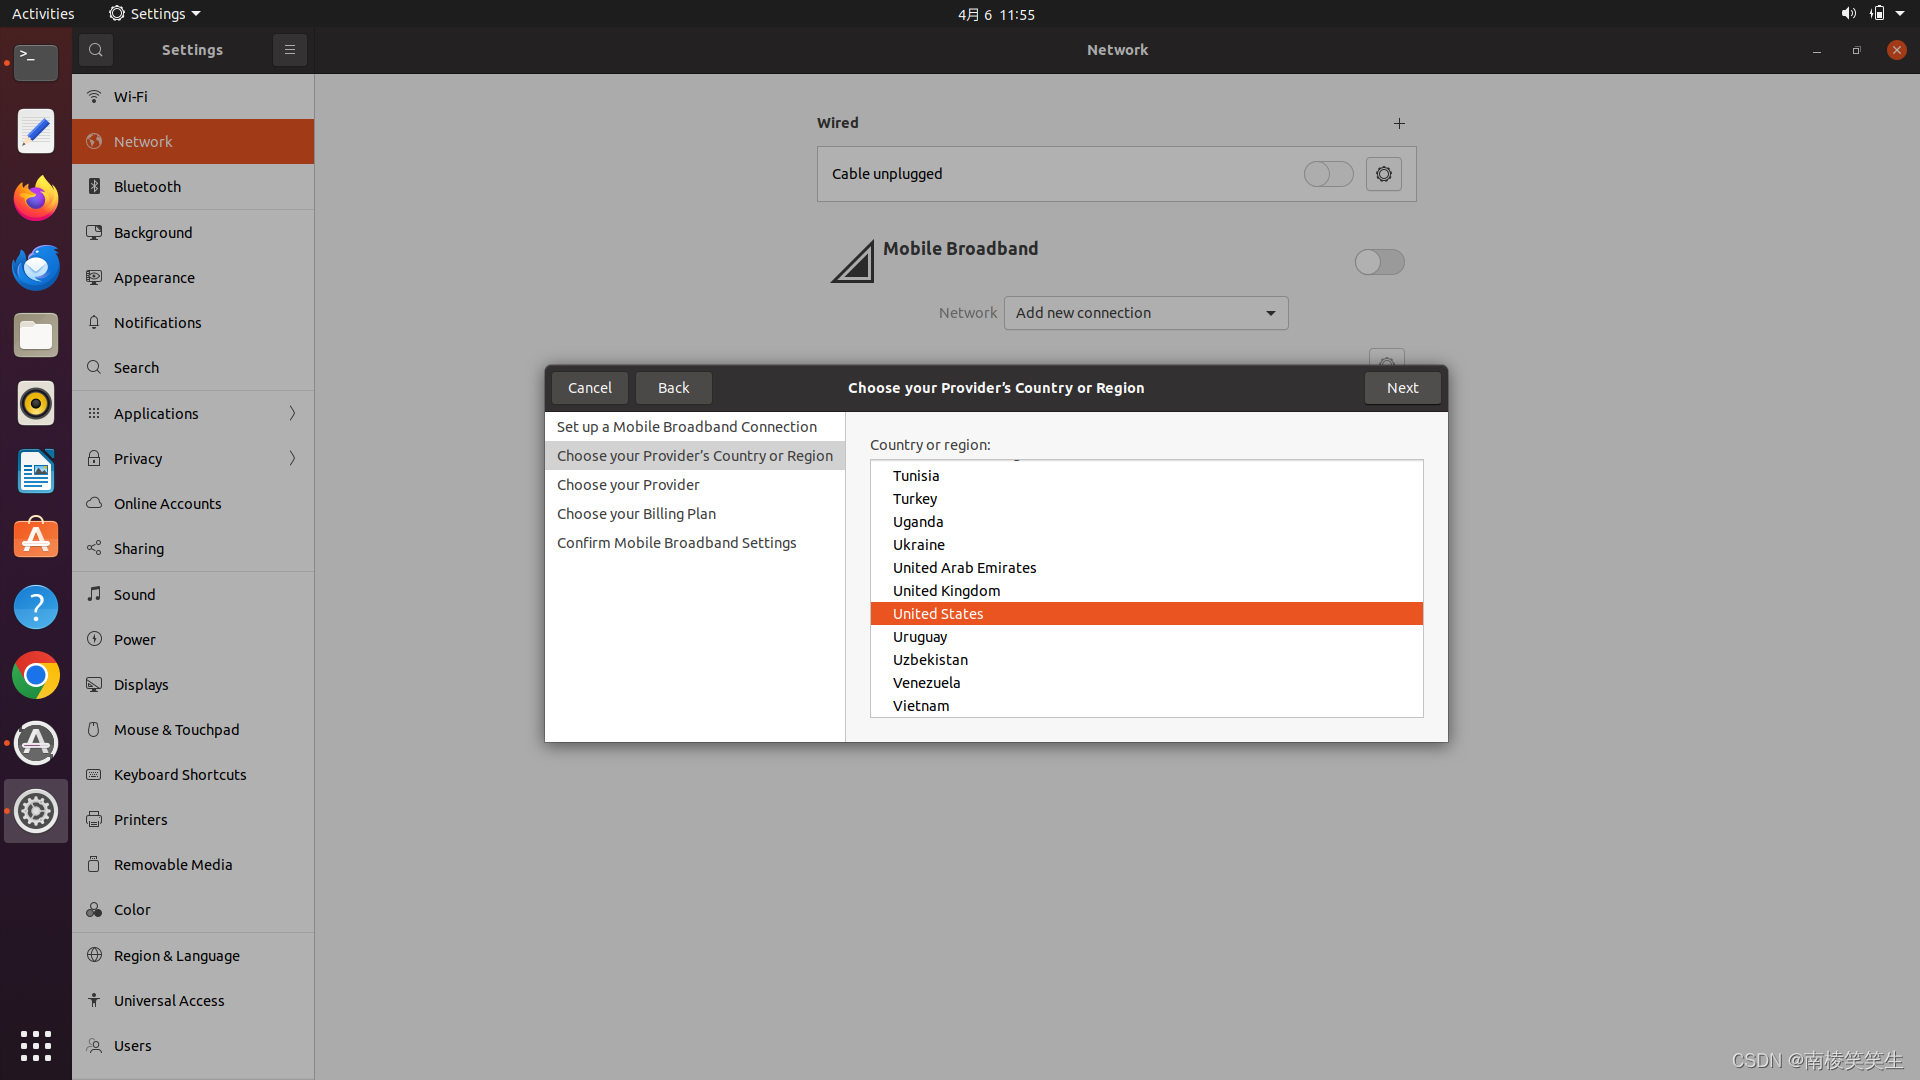Enable the Mobile Broadband switch
This screenshot has height=1080, width=1920.
tap(1379, 262)
